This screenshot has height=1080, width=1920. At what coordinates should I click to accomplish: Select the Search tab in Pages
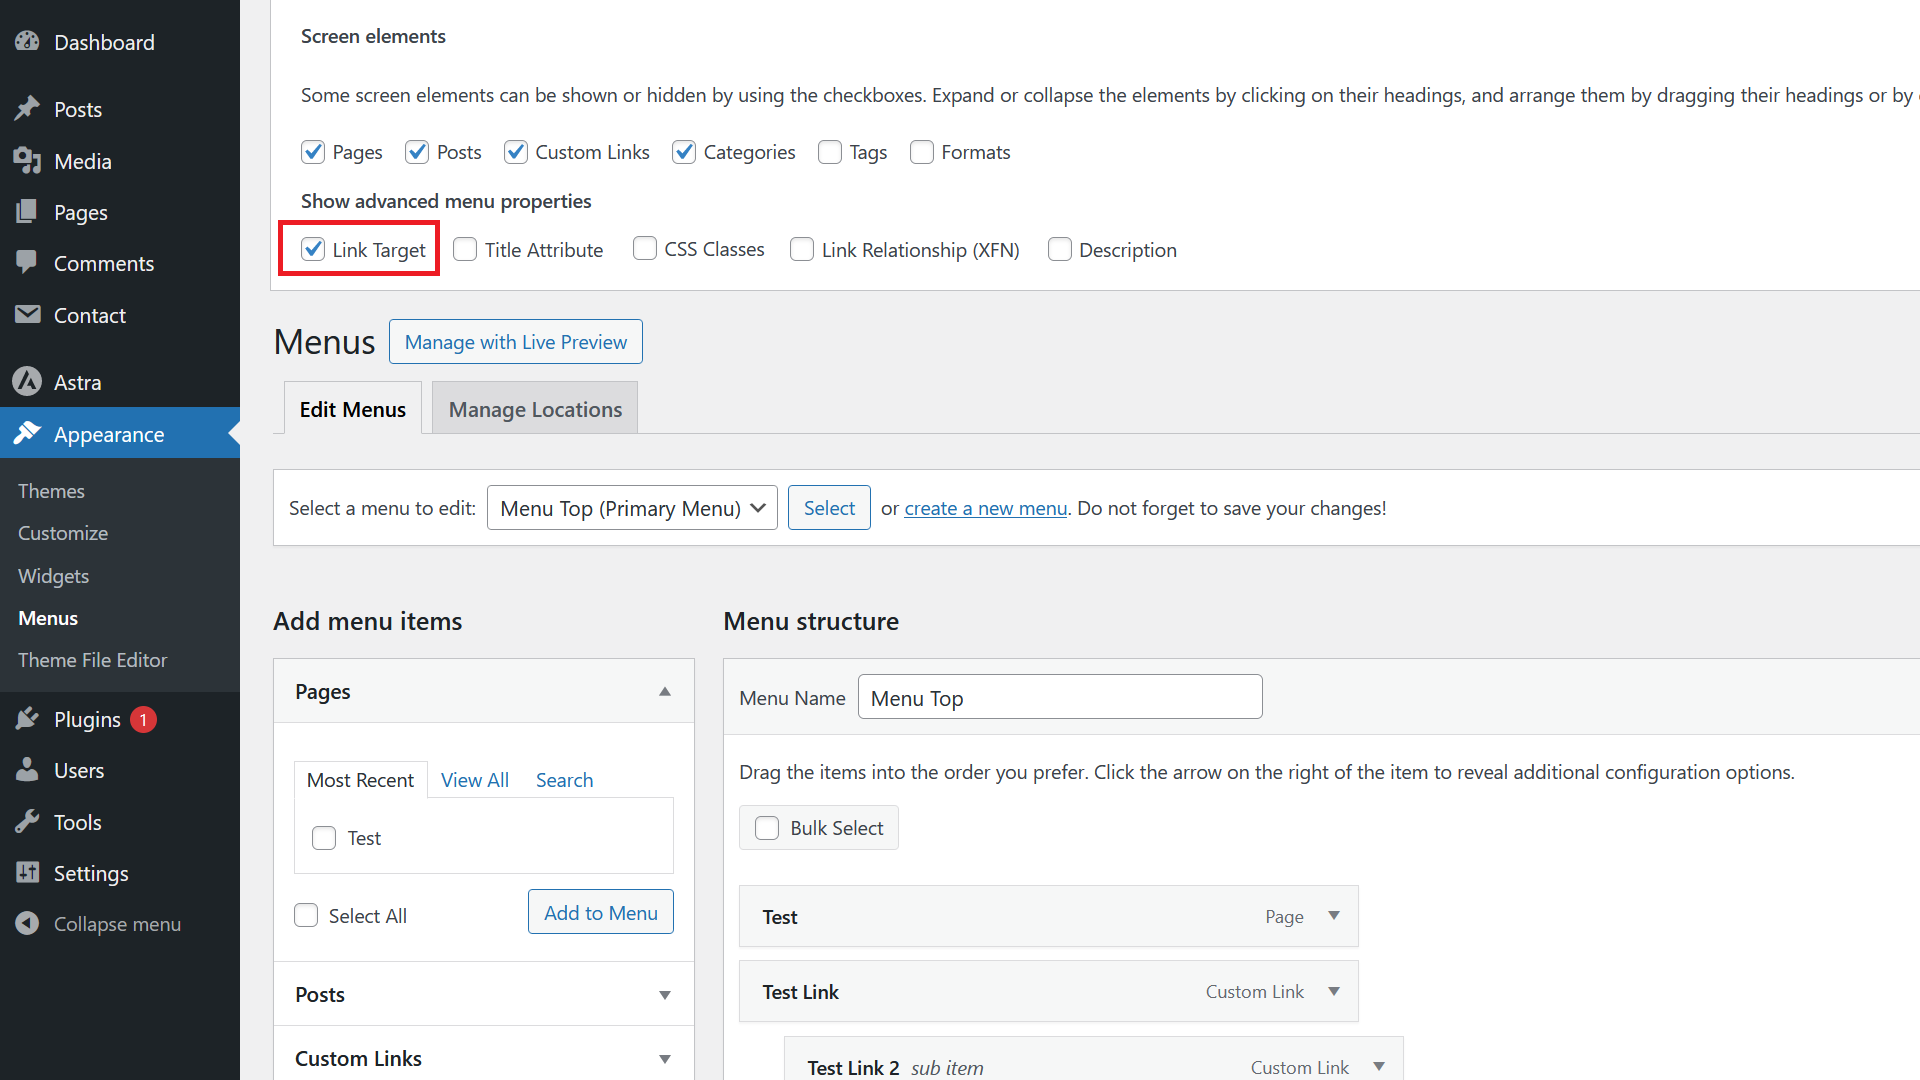[x=564, y=780]
